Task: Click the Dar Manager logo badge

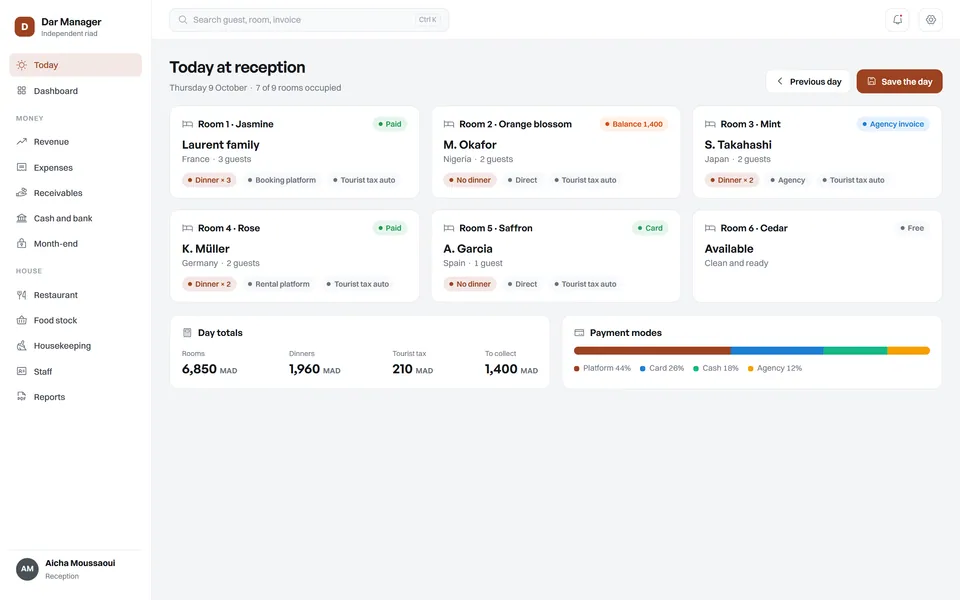Action: (24, 26)
